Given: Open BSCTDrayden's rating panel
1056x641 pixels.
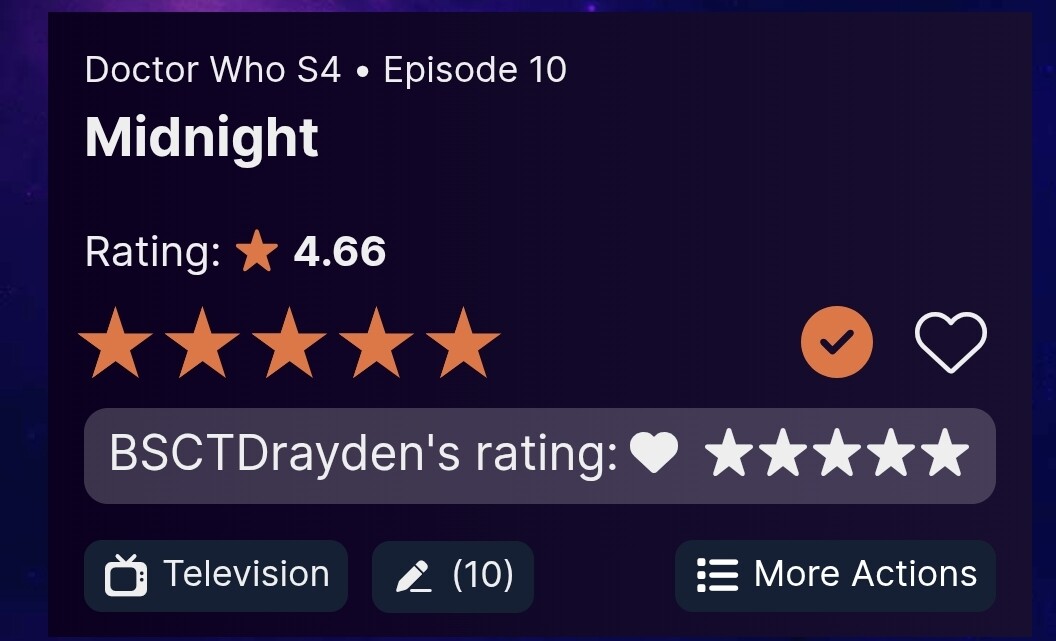Looking at the screenshot, I should tap(540, 456).
